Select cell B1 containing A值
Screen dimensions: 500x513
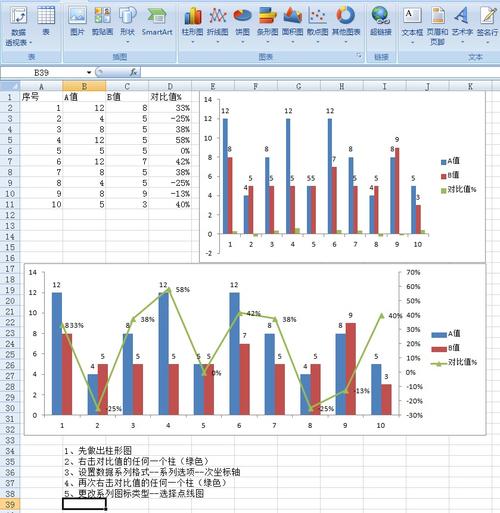pyautogui.click(x=84, y=97)
